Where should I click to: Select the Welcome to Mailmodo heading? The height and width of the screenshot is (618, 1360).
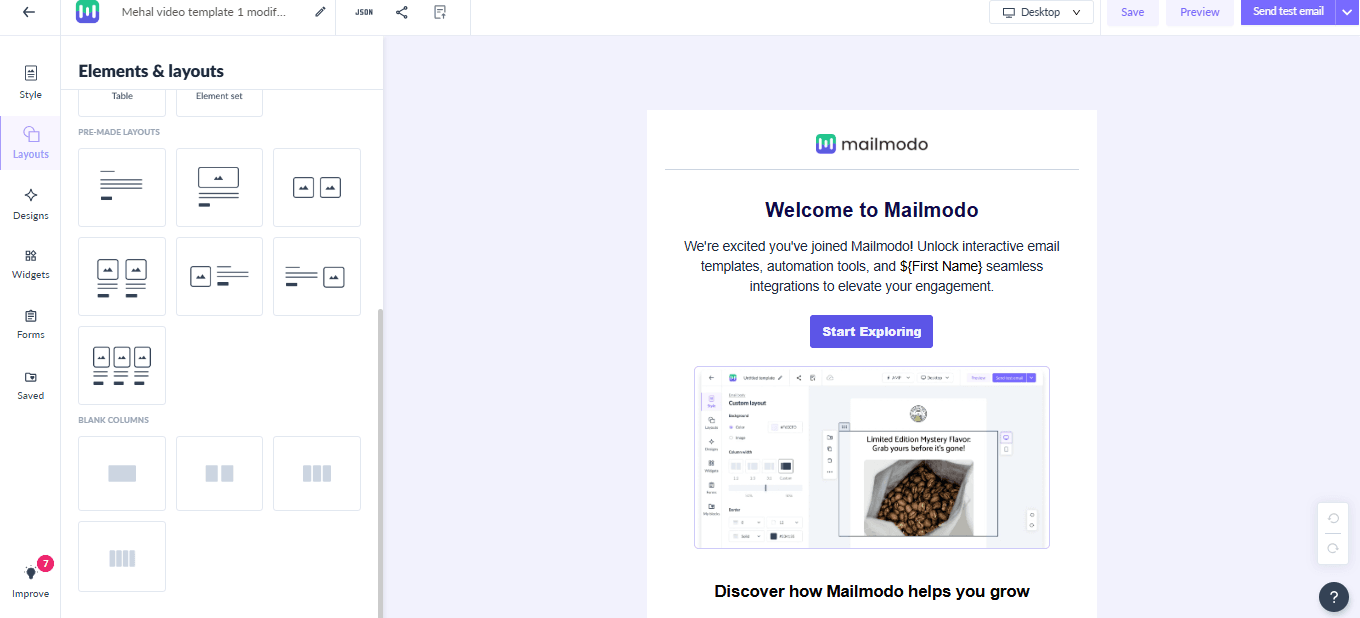click(x=872, y=210)
